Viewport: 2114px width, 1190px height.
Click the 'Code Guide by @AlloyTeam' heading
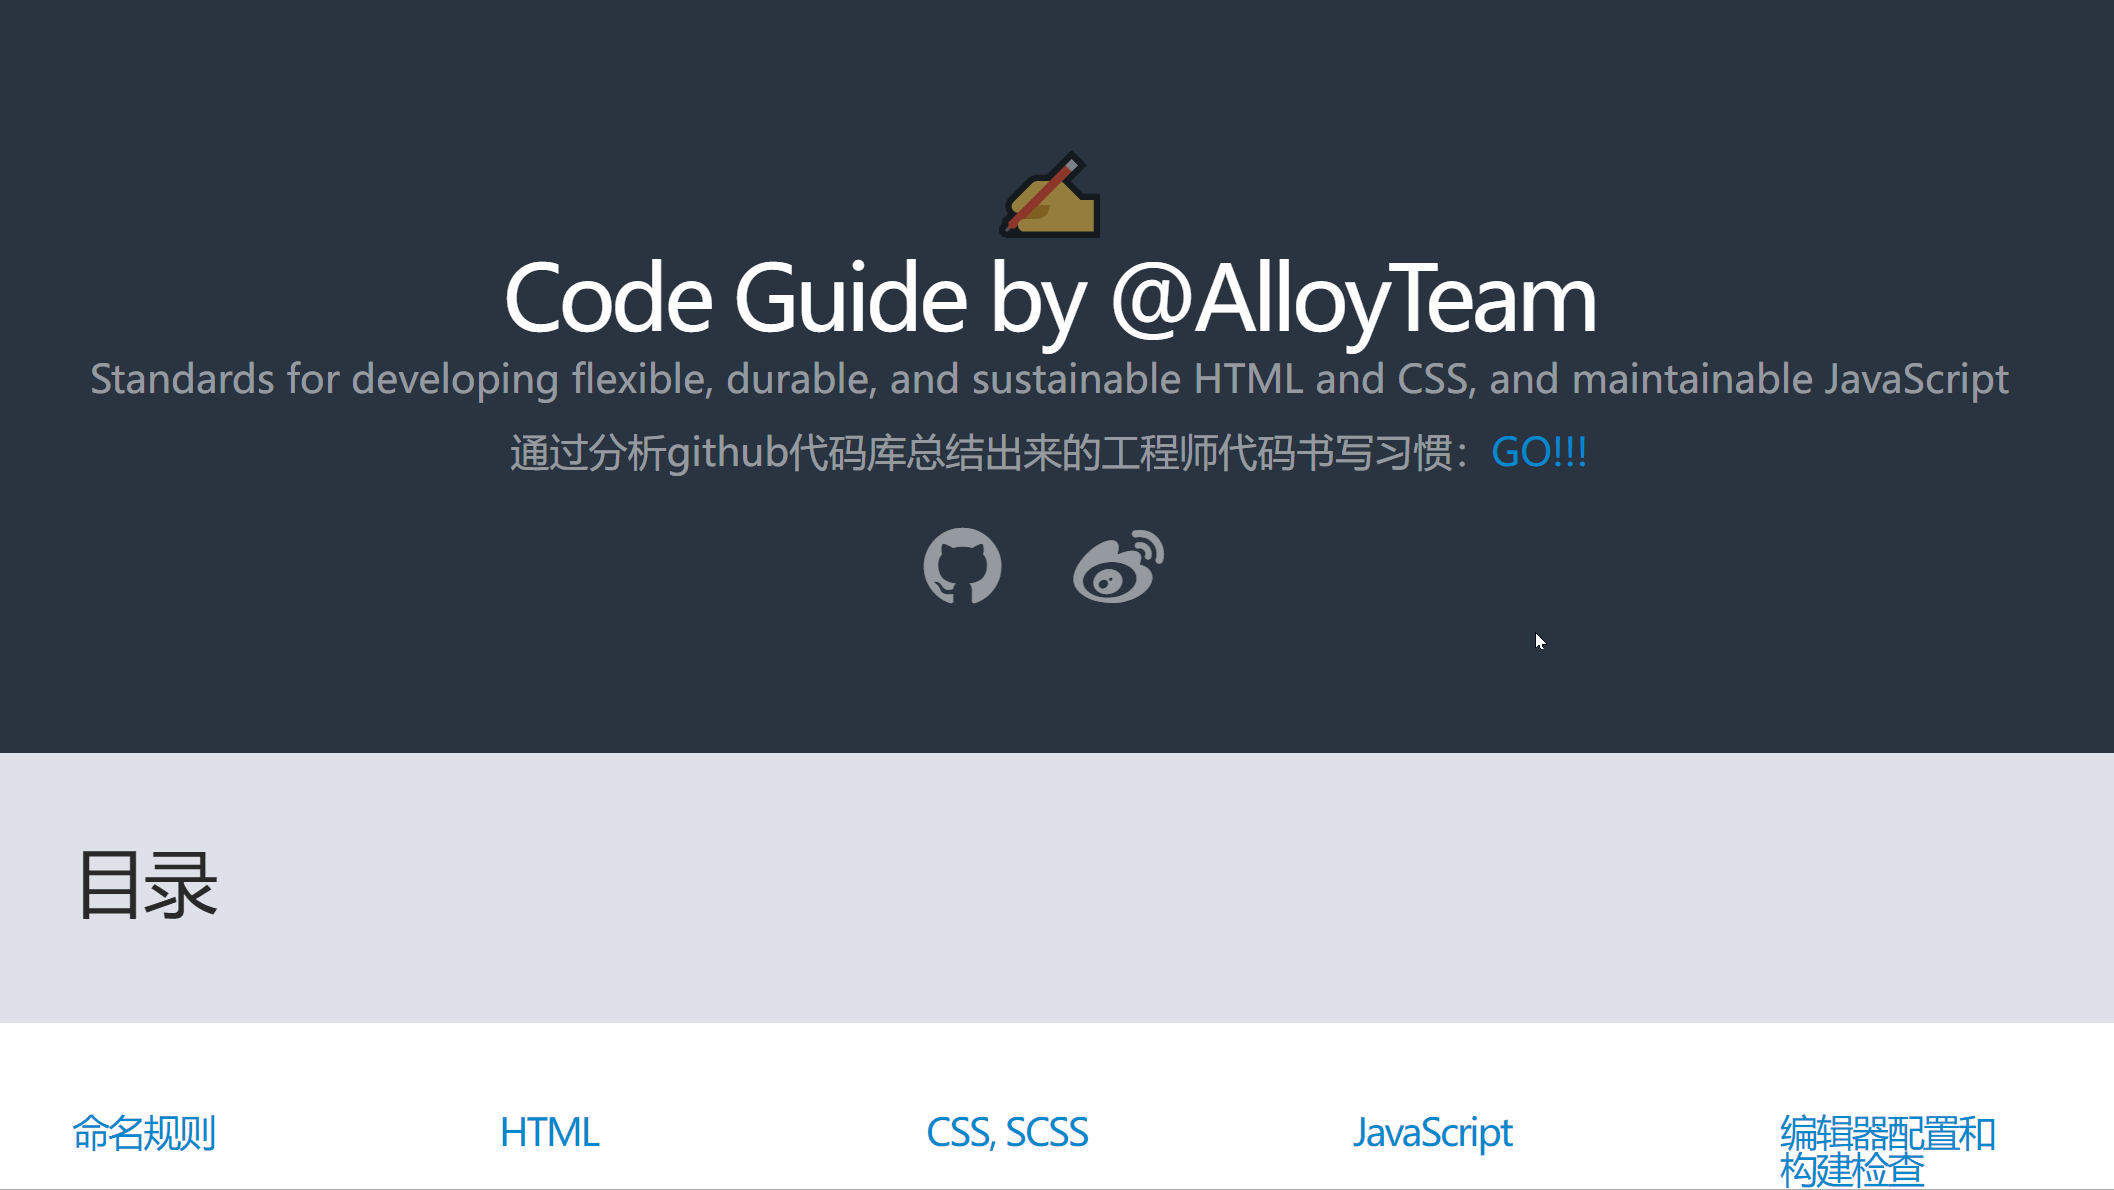(1050, 298)
